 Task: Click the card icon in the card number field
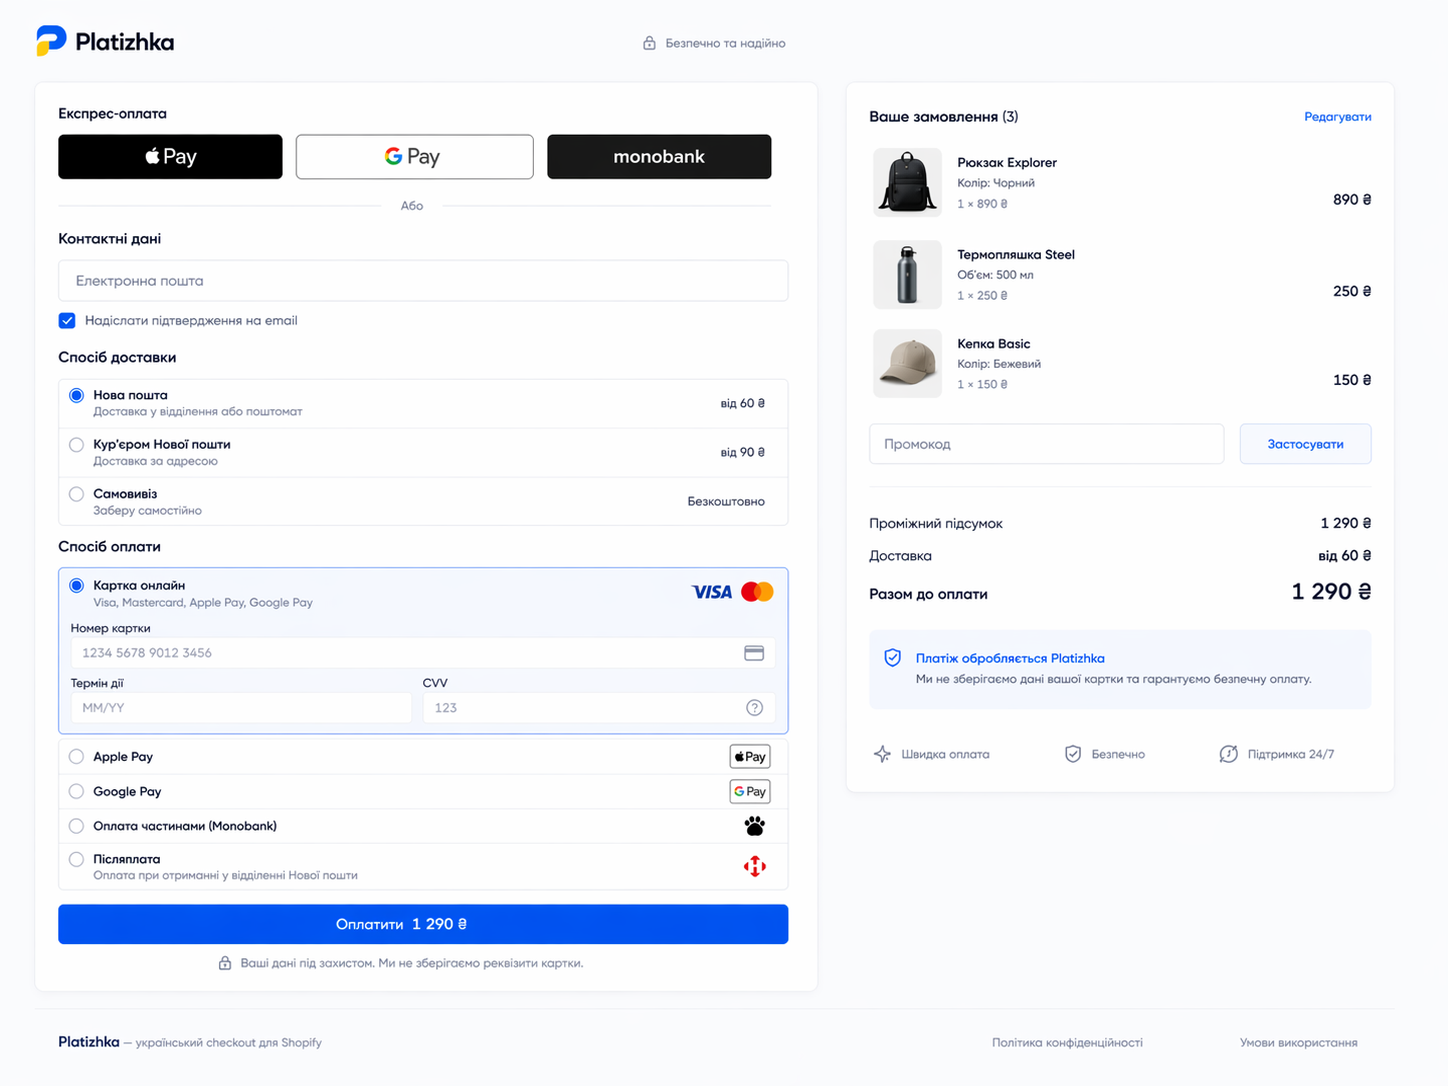click(x=754, y=653)
